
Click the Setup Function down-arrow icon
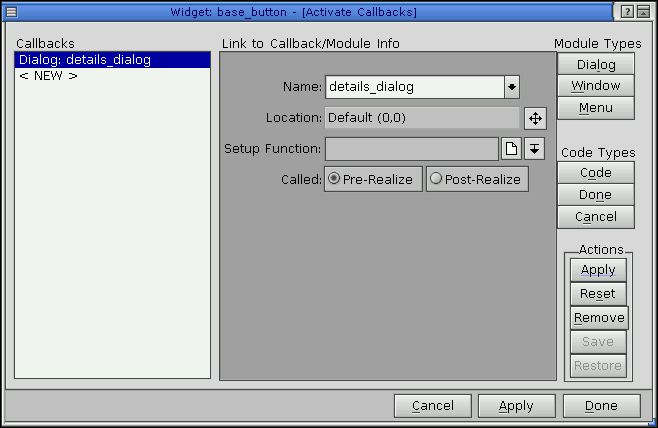coord(535,149)
